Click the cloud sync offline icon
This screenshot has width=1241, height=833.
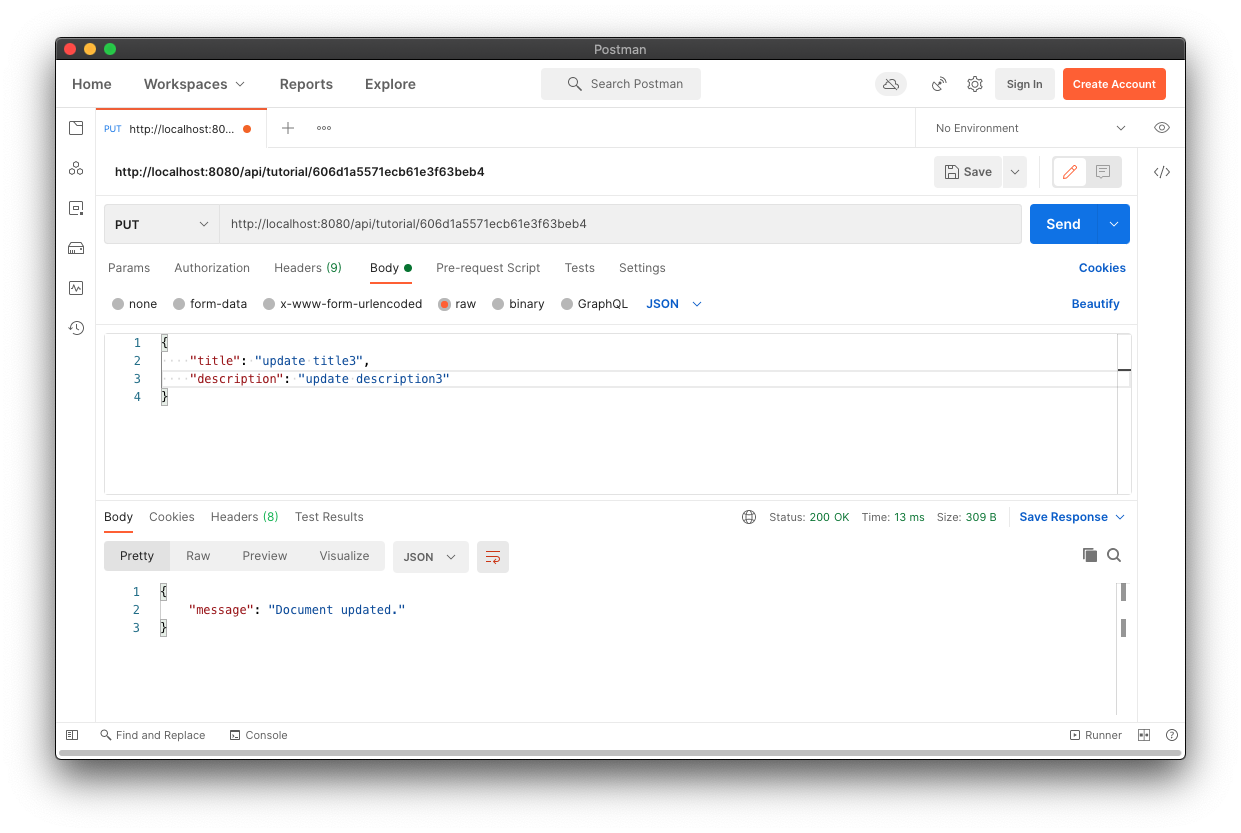[891, 84]
